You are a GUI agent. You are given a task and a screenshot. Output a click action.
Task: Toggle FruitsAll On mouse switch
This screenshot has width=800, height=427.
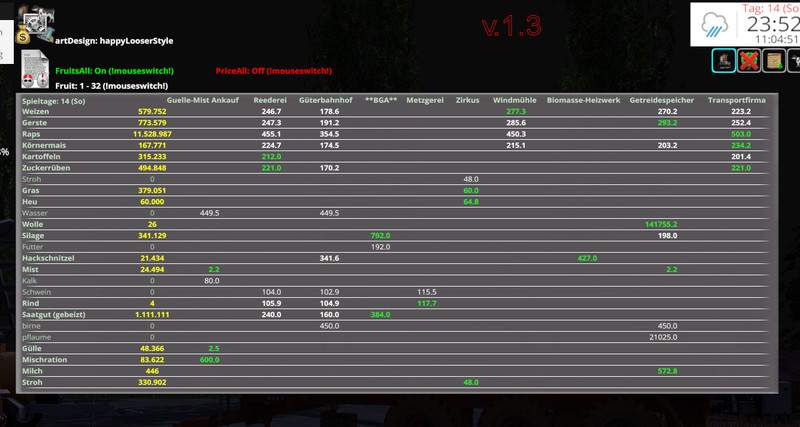click(x=114, y=71)
